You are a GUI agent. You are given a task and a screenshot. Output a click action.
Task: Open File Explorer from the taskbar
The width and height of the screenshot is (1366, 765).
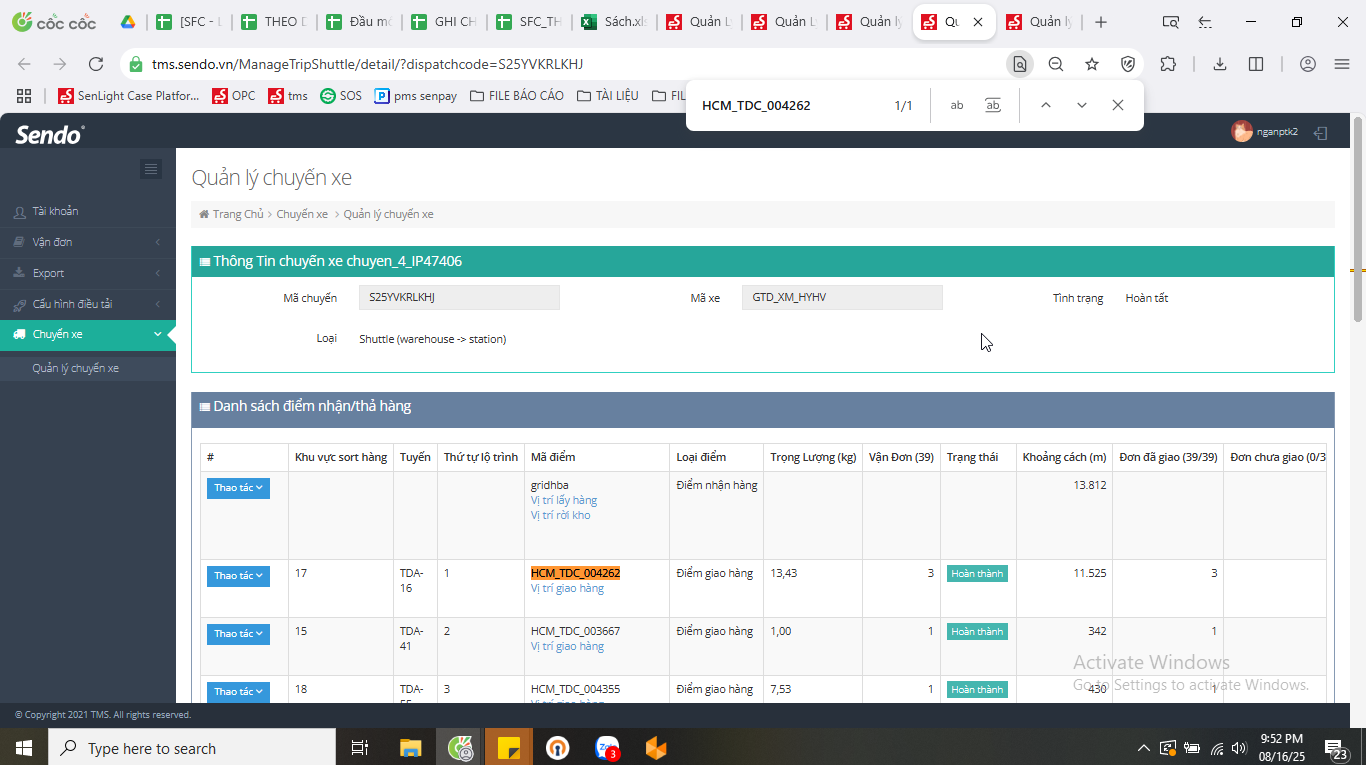click(411, 748)
